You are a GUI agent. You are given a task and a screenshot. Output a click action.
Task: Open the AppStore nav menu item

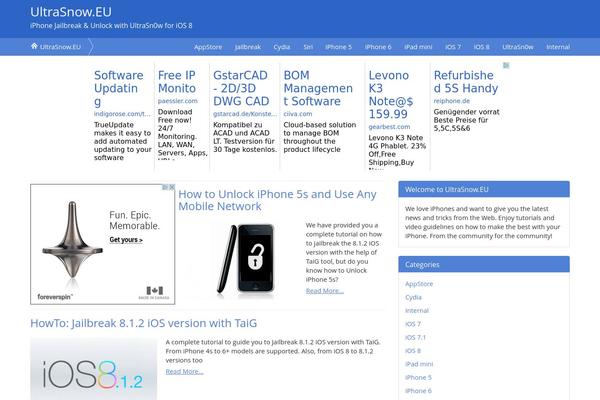point(208,47)
